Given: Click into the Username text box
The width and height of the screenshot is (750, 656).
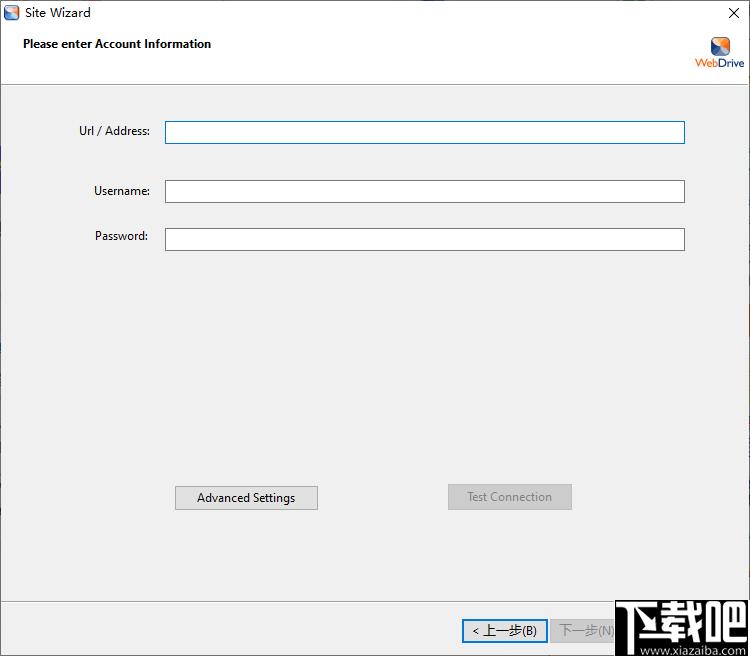Looking at the screenshot, I should (x=424, y=191).
